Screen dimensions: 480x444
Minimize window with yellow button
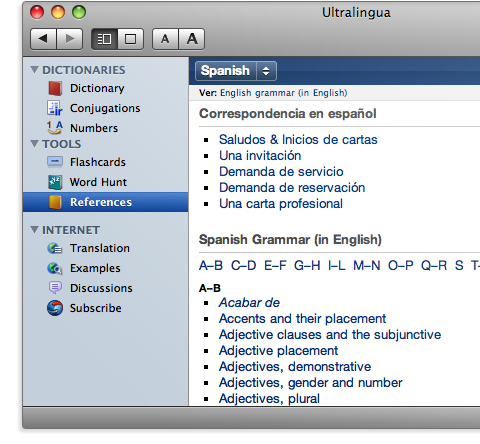[x=58, y=12]
